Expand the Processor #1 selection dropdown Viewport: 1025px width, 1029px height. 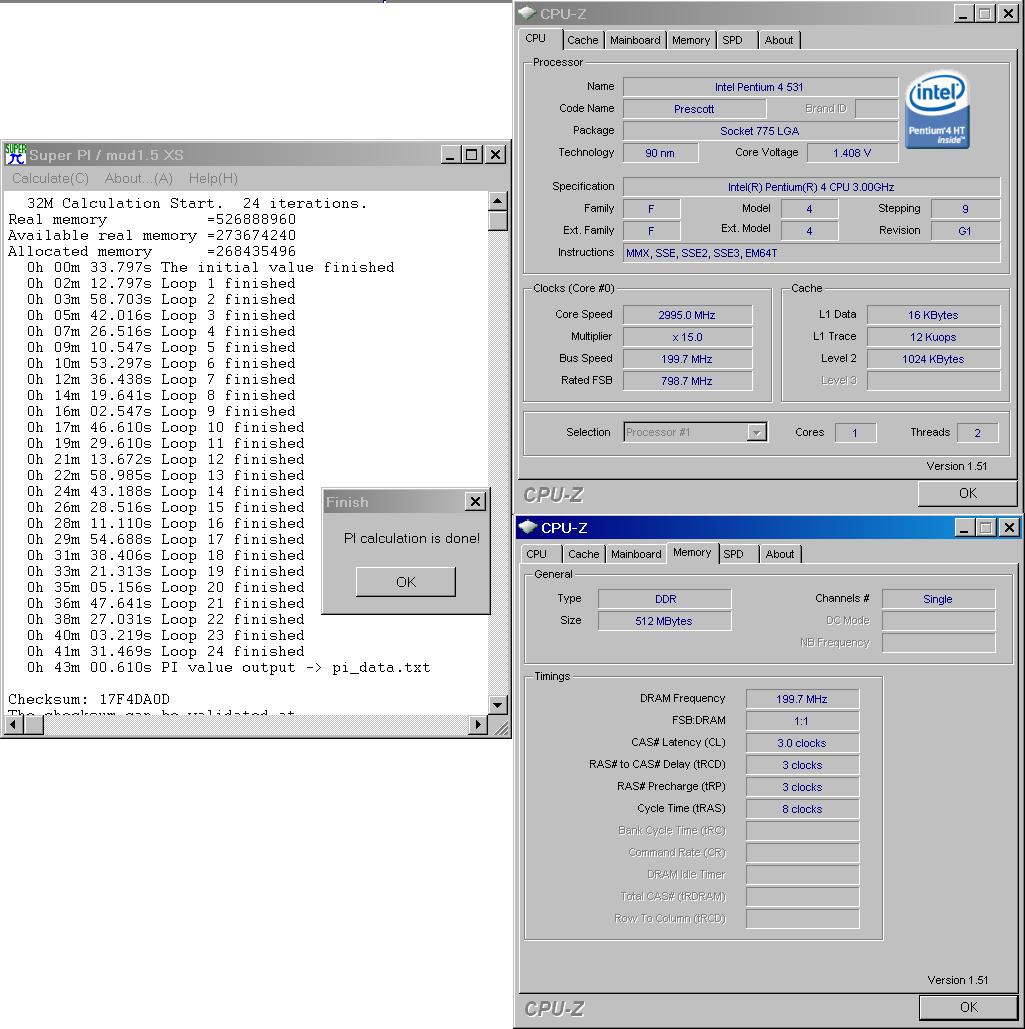757,432
